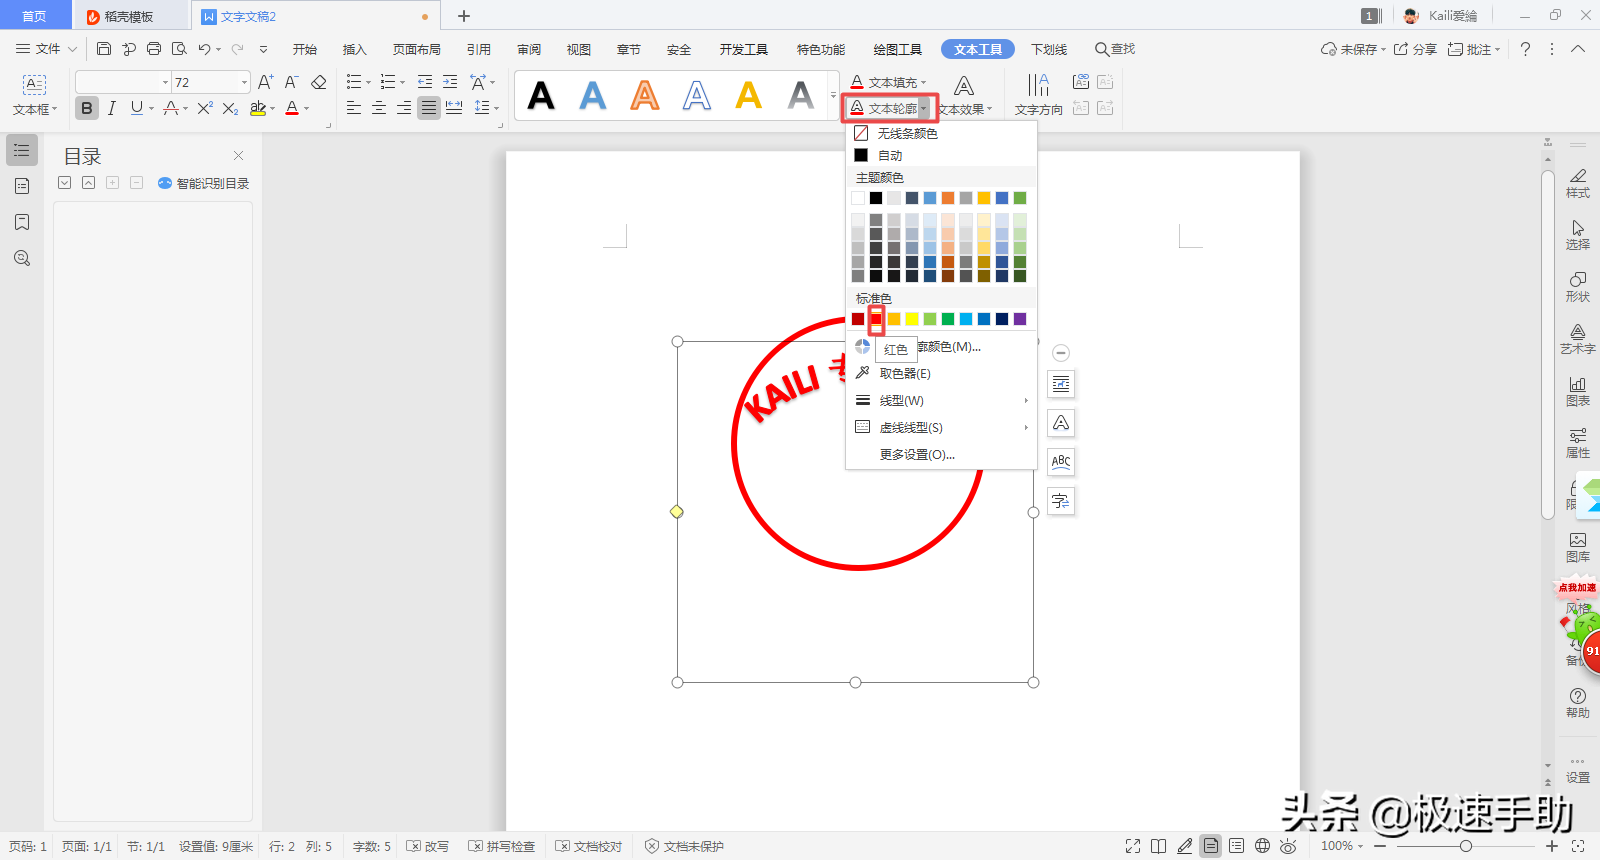Open the find/zoom search icon in left sidebar
1600x860 pixels.
(22, 258)
